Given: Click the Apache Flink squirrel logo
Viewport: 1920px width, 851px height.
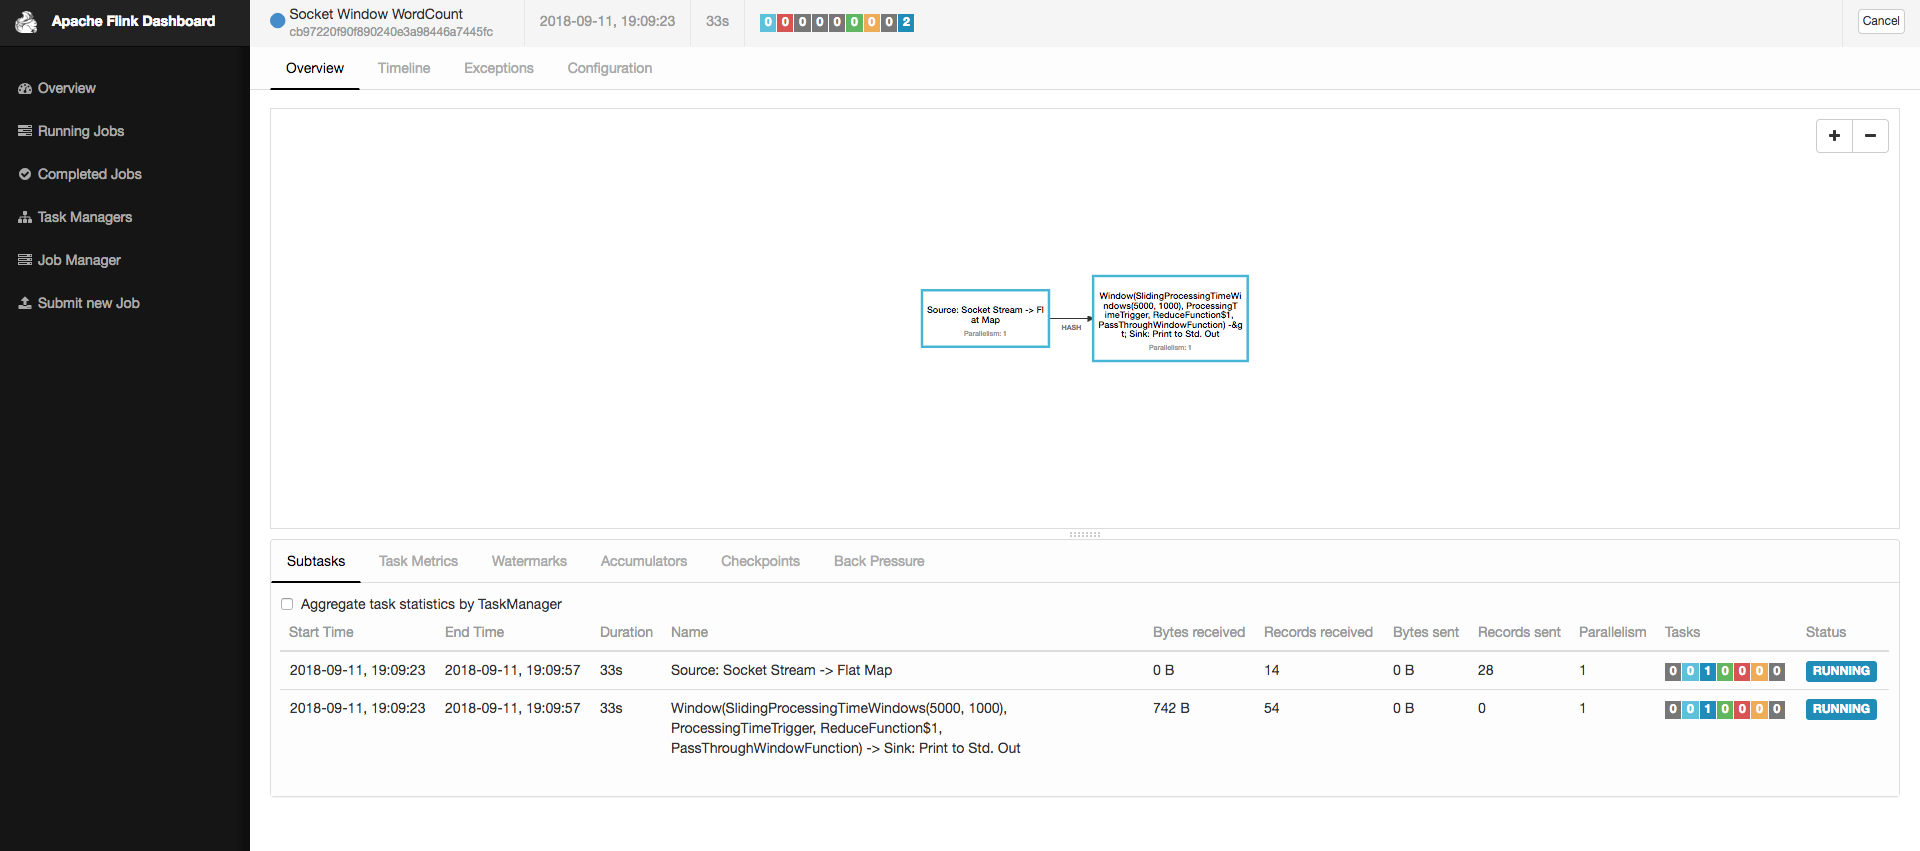Looking at the screenshot, I should [27, 21].
